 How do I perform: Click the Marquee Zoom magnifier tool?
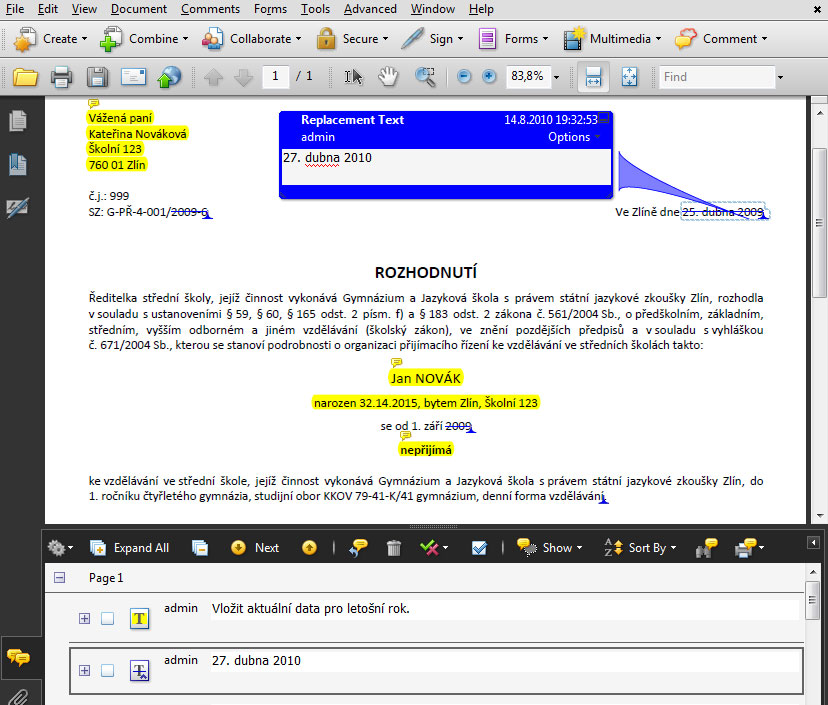click(x=425, y=77)
